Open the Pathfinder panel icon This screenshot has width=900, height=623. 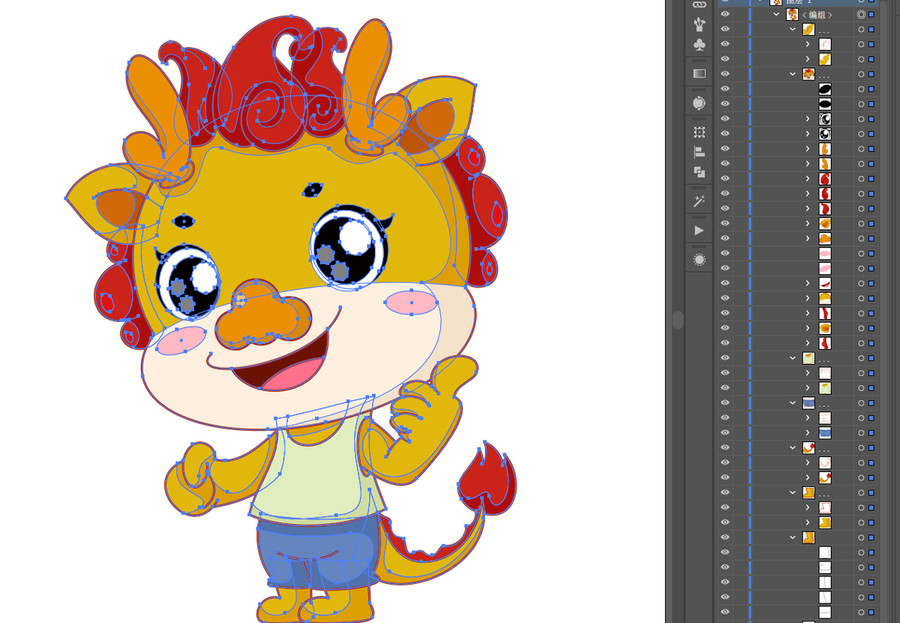(x=699, y=172)
